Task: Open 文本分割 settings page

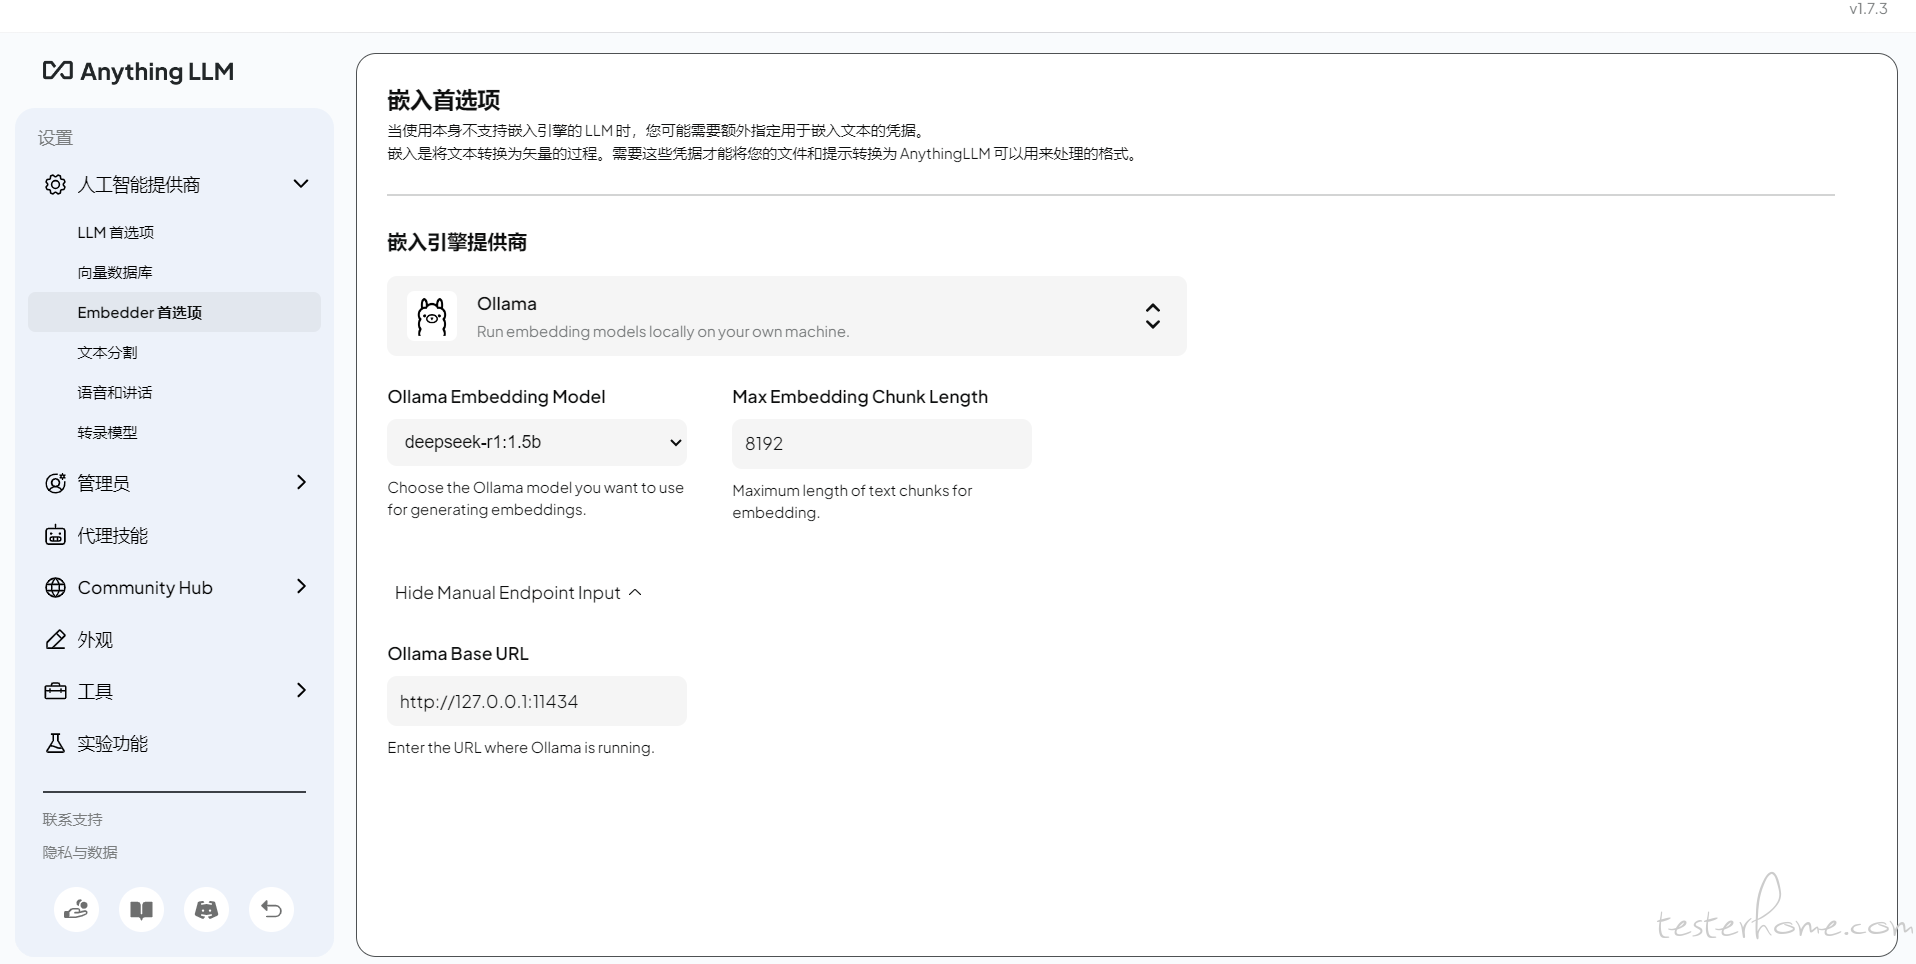Action: coord(108,352)
